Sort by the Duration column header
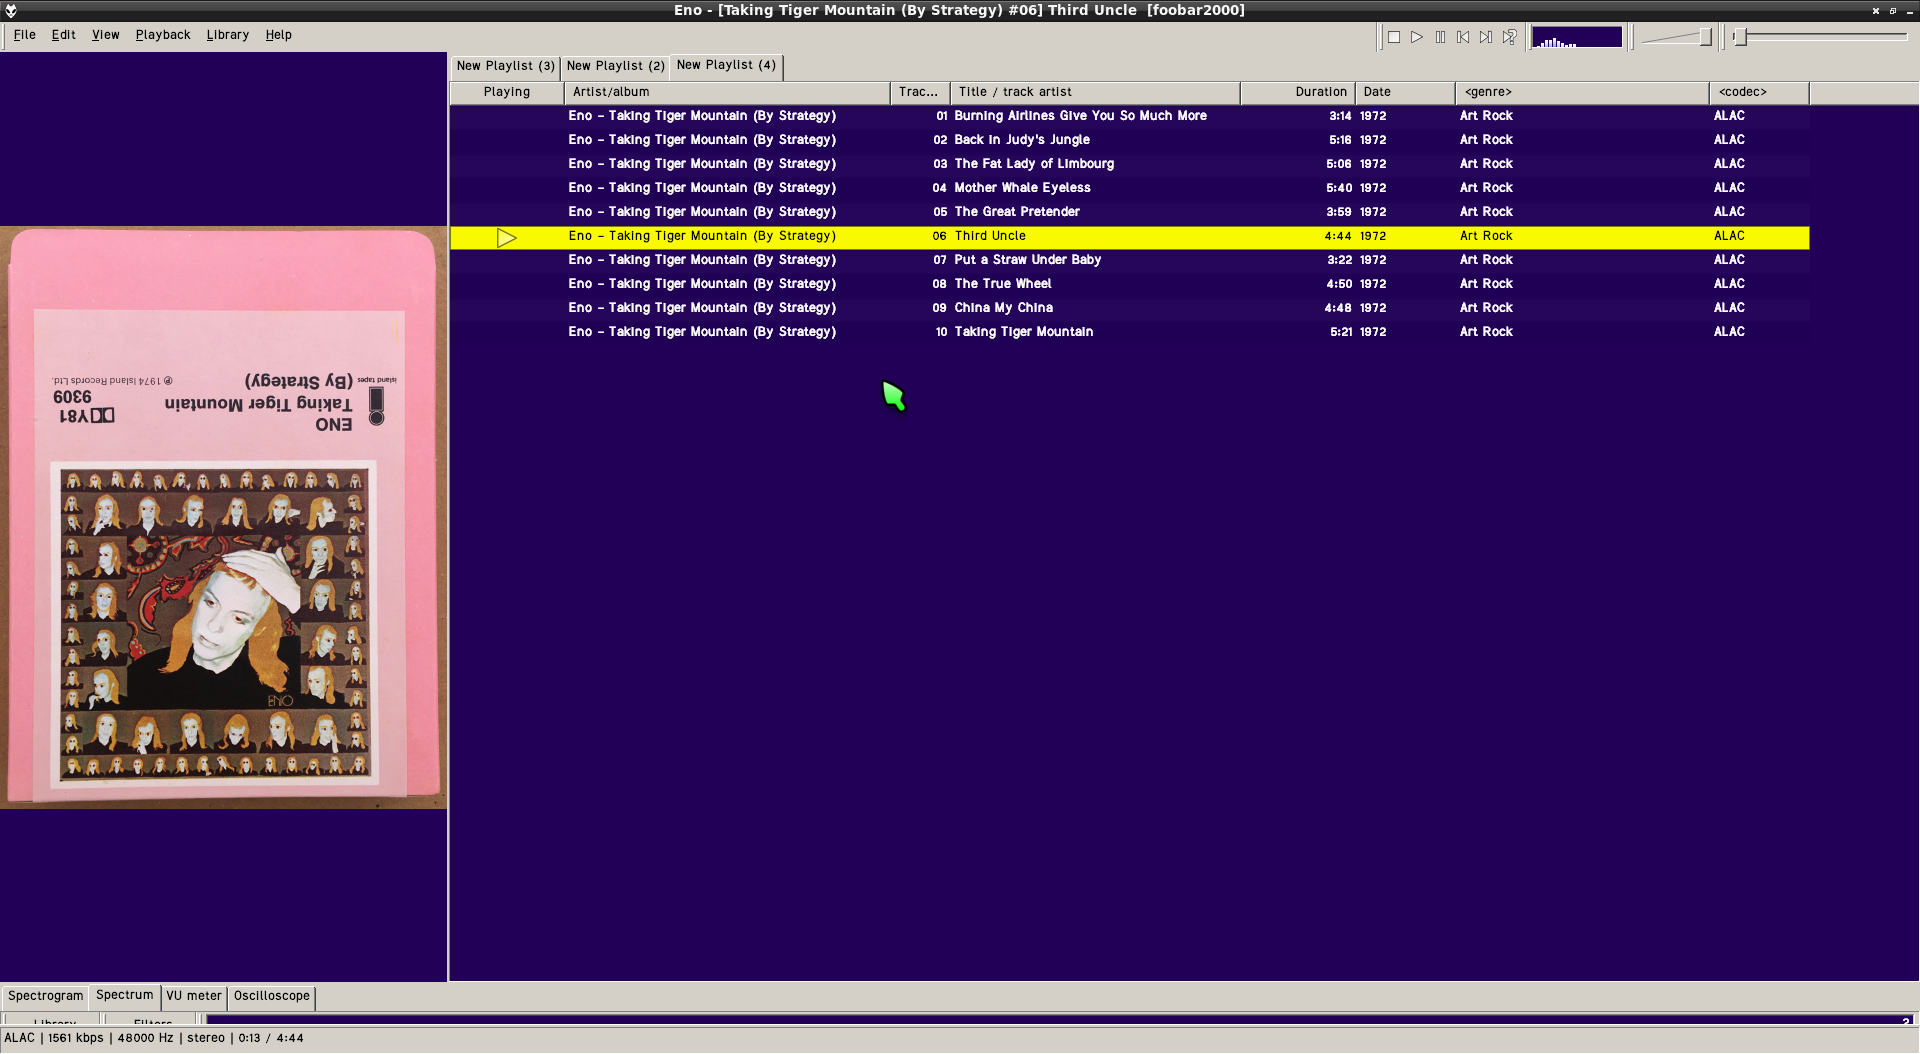1920x1054 pixels. click(1298, 92)
